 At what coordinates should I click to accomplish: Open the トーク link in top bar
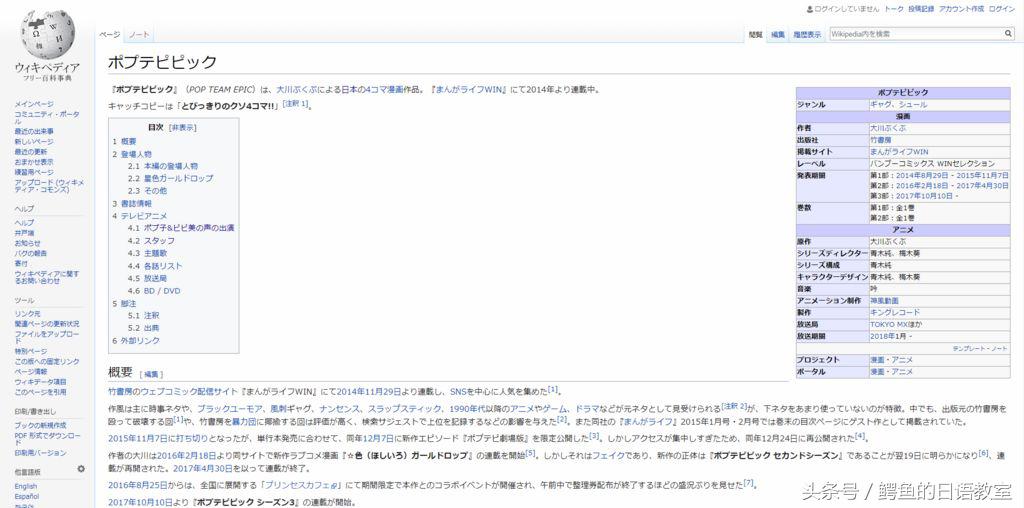[x=894, y=9]
